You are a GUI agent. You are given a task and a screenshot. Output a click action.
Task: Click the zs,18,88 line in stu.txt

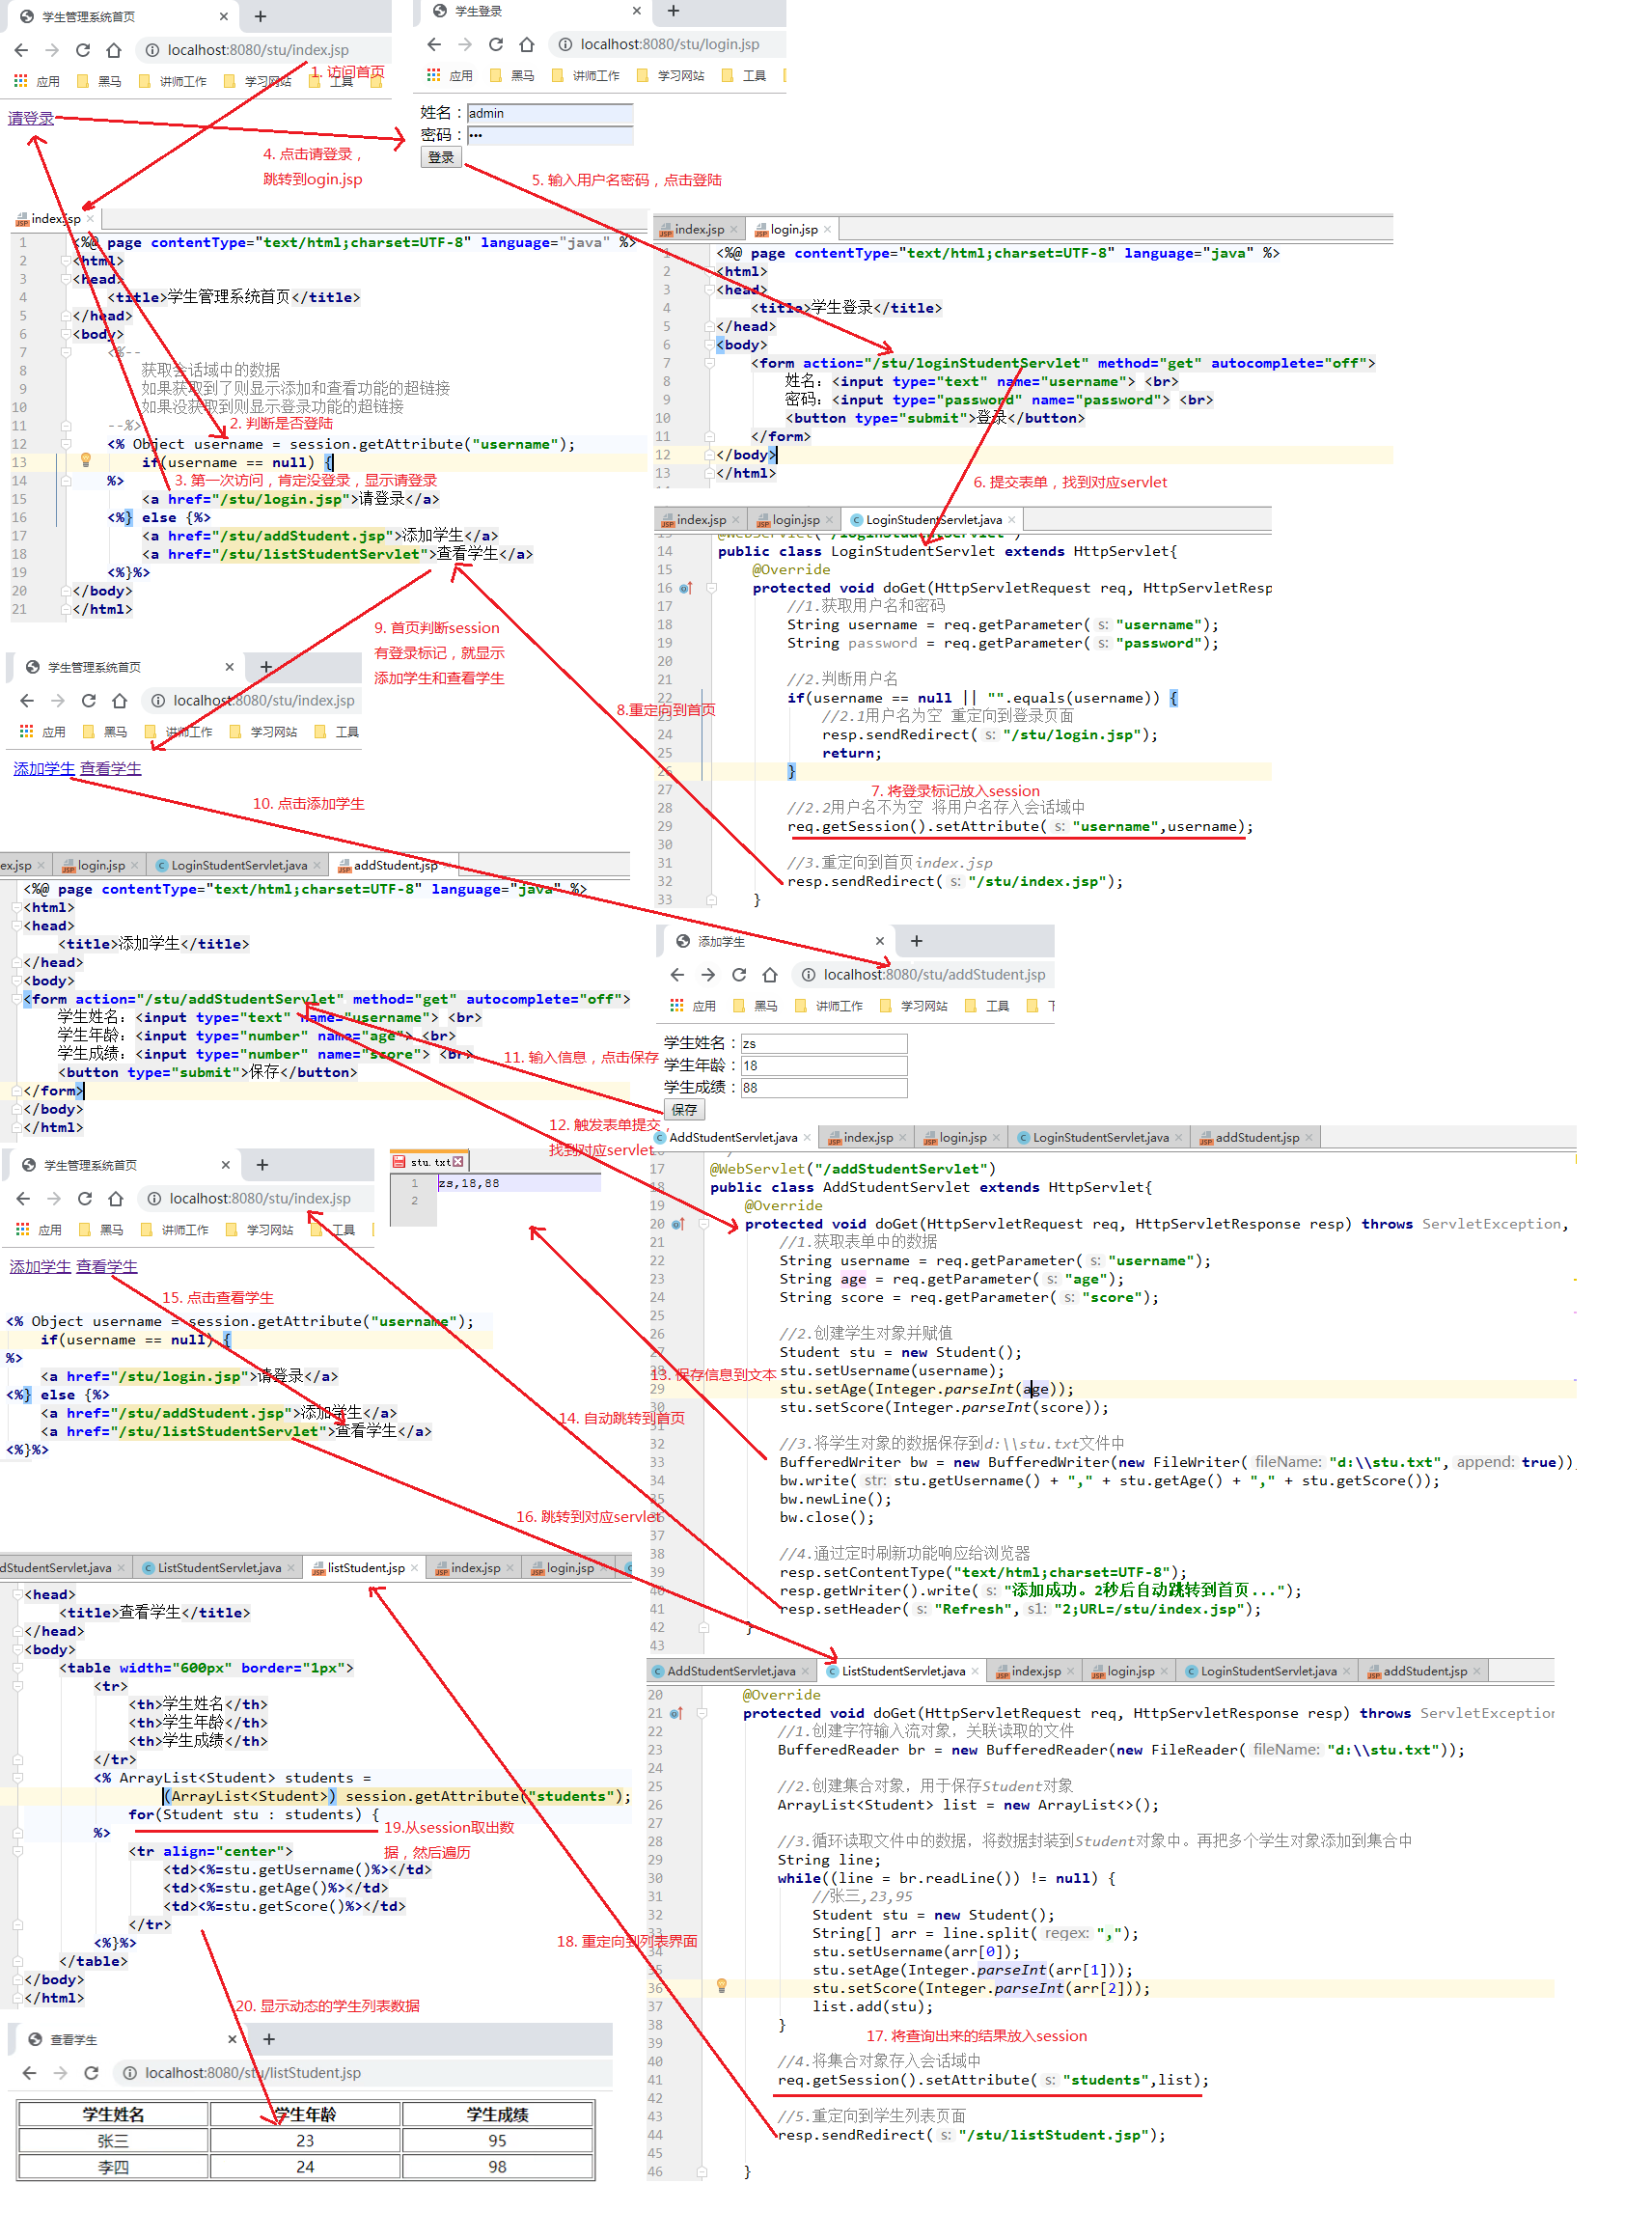coord(468,1184)
